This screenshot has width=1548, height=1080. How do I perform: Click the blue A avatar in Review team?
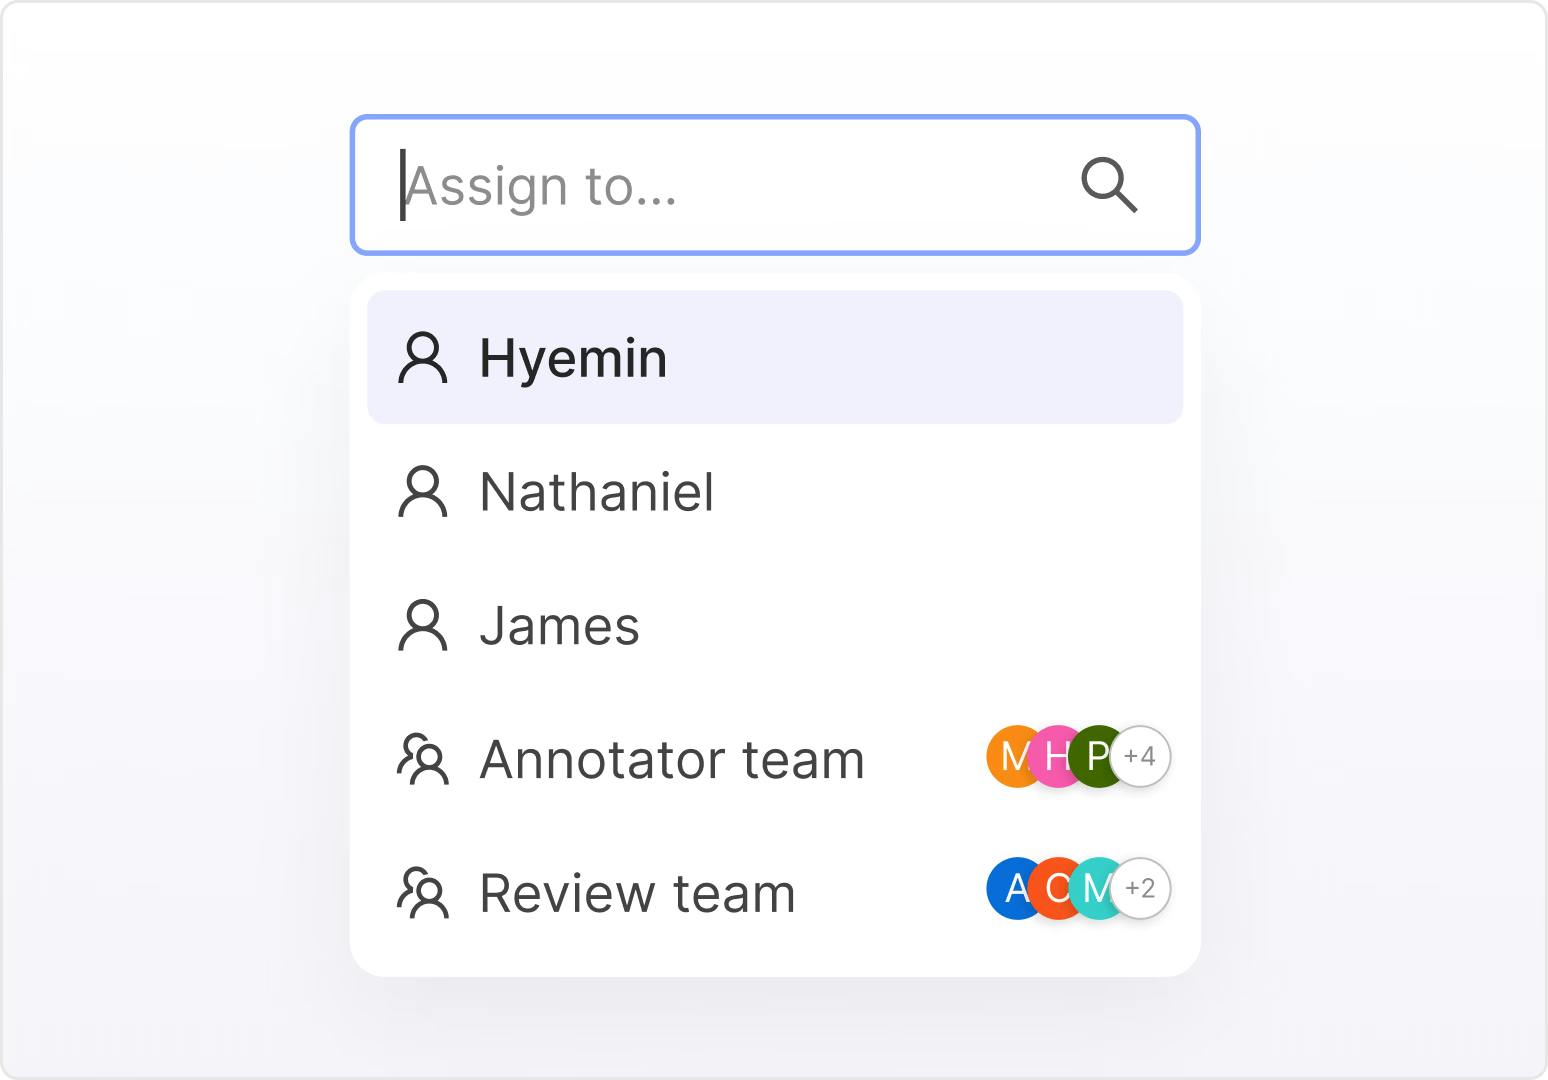pyautogui.click(x=1010, y=889)
